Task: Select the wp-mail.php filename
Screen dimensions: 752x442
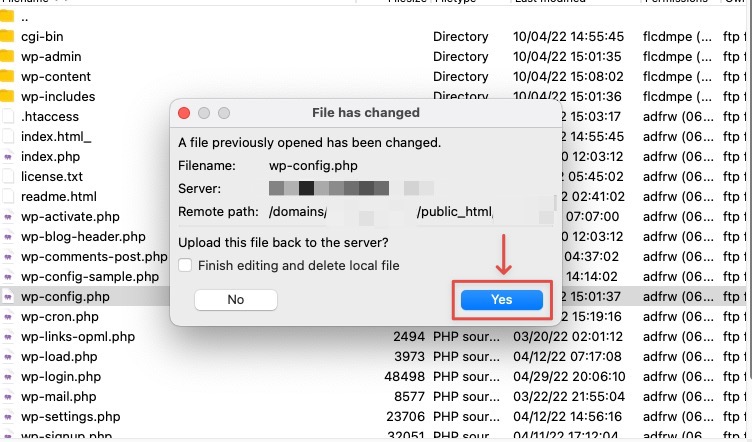Action: point(59,397)
